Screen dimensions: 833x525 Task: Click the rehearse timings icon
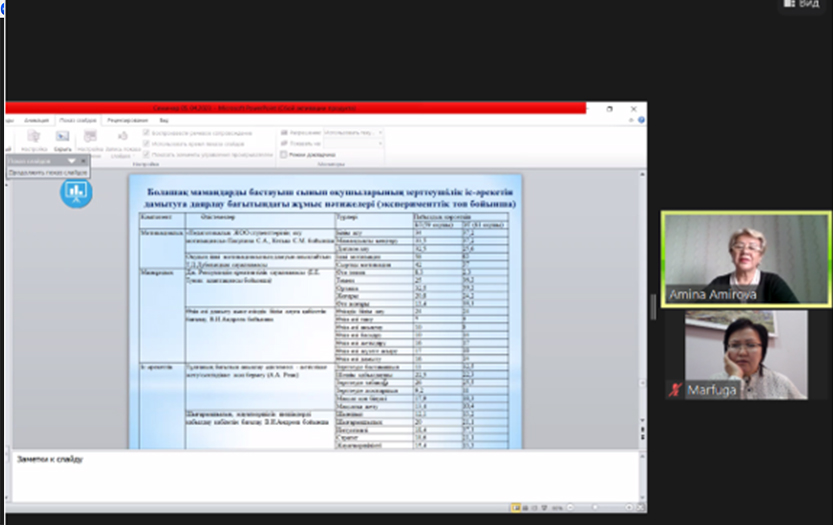pyautogui.click(x=91, y=139)
